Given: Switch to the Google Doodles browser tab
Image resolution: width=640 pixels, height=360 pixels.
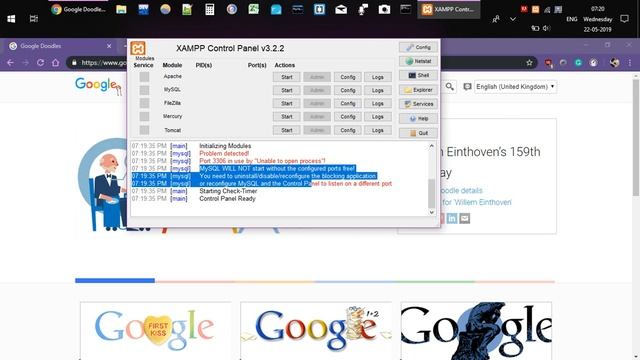Looking at the screenshot, I should (x=60, y=46).
